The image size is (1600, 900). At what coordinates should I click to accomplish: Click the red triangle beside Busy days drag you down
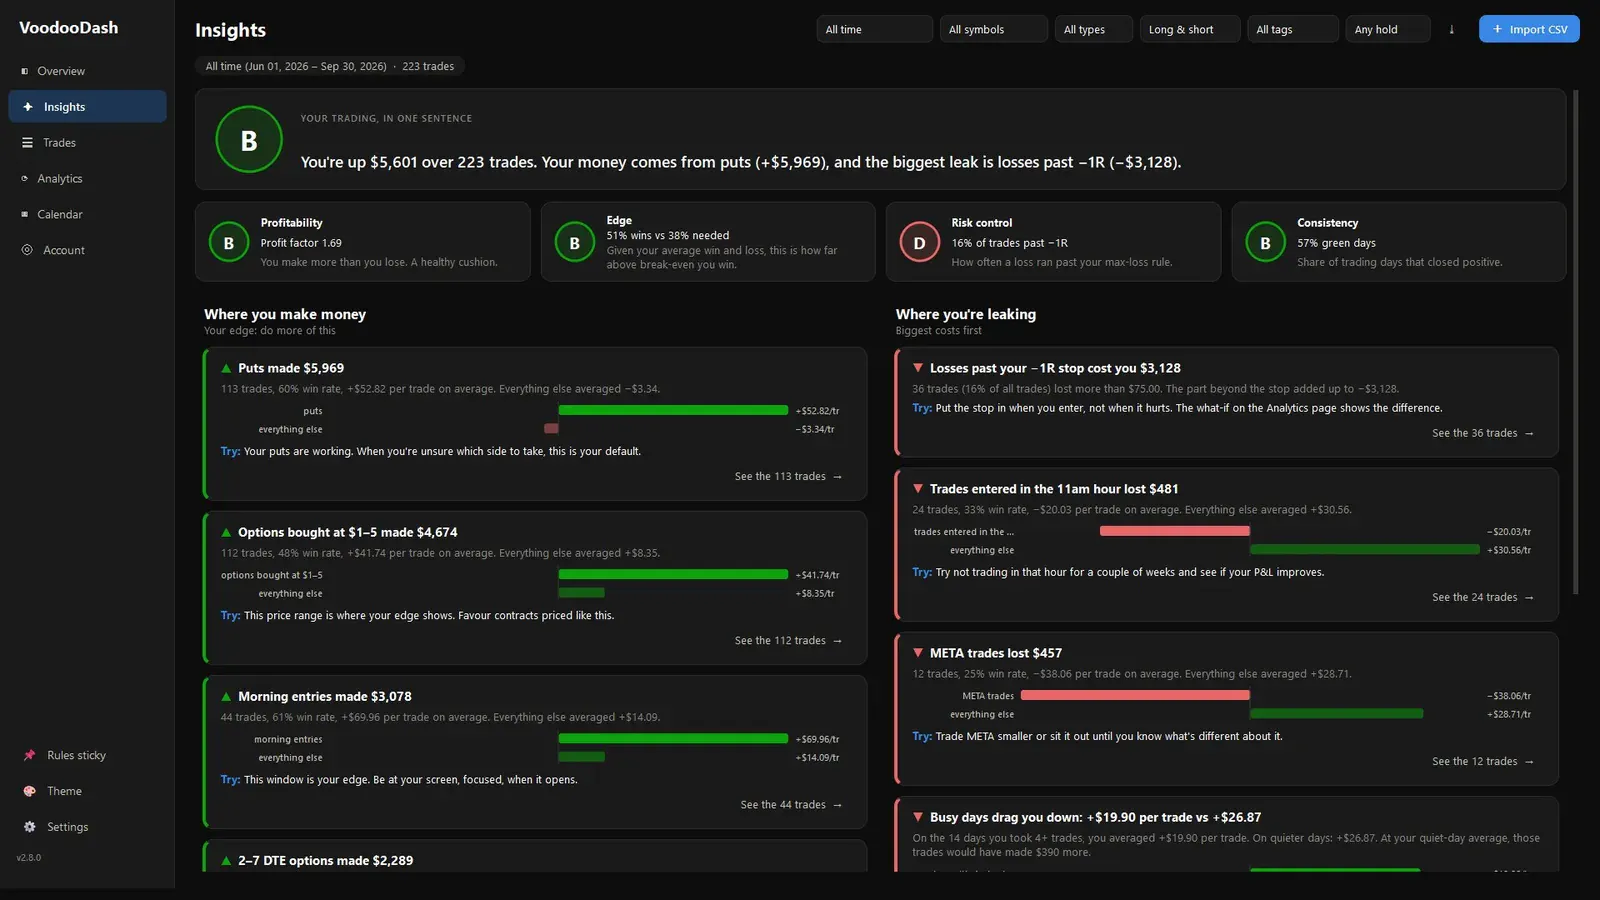coord(918,817)
